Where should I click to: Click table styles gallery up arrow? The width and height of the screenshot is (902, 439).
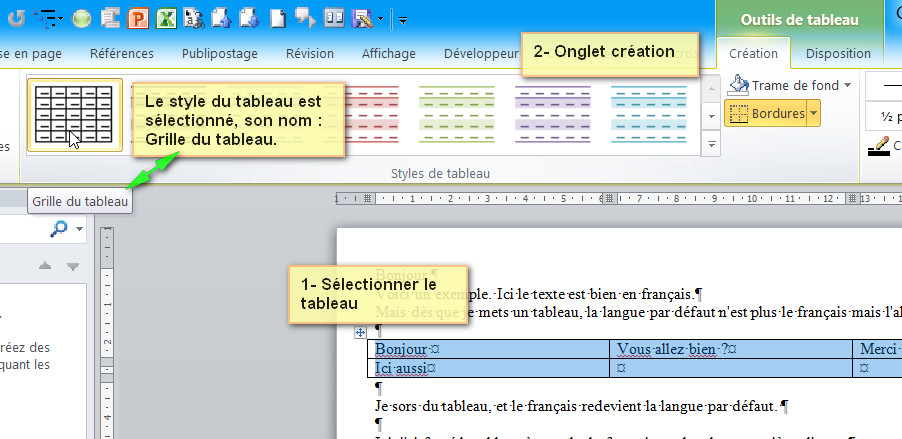(712, 87)
